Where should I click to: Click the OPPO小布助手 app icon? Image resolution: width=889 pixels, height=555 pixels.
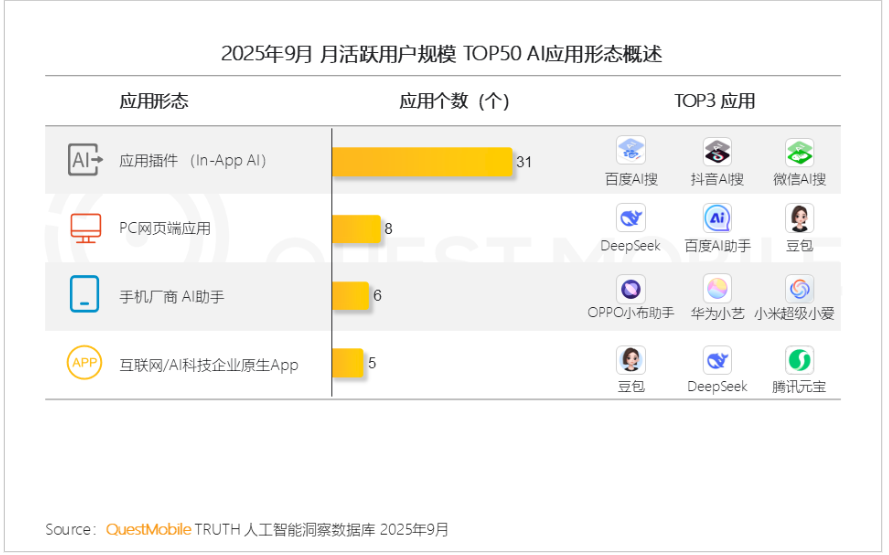[x=631, y=289]
